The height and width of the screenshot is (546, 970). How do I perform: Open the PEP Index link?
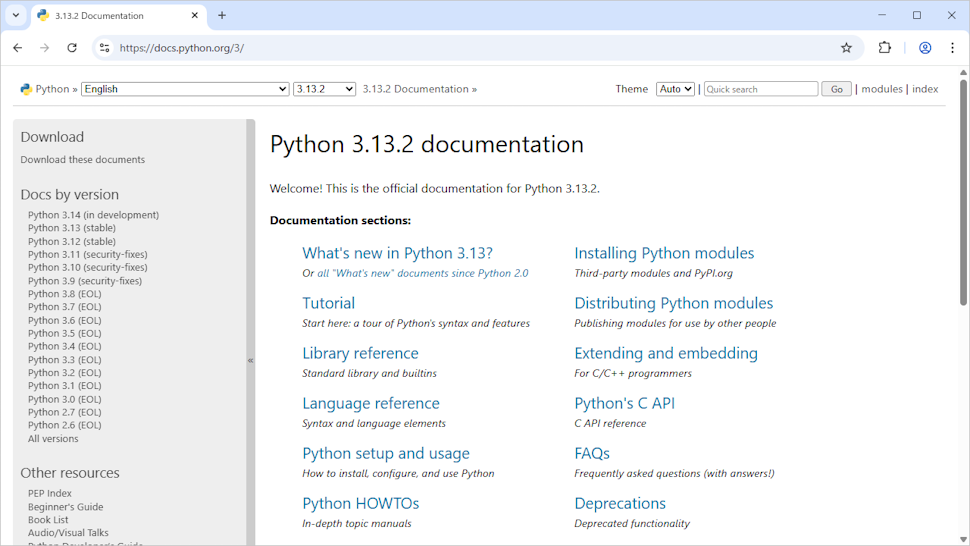[49, 493]
